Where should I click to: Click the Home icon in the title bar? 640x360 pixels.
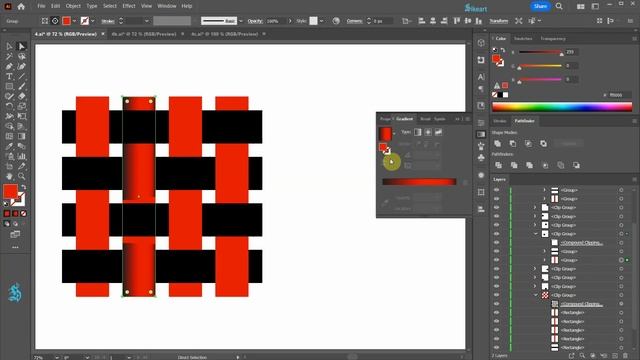(21, 7)
